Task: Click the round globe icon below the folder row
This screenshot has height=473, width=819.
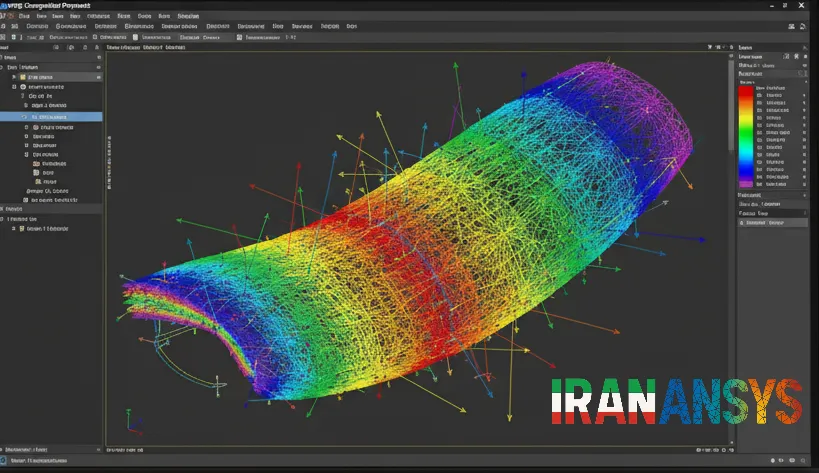Action: click(x=23, y=87)
